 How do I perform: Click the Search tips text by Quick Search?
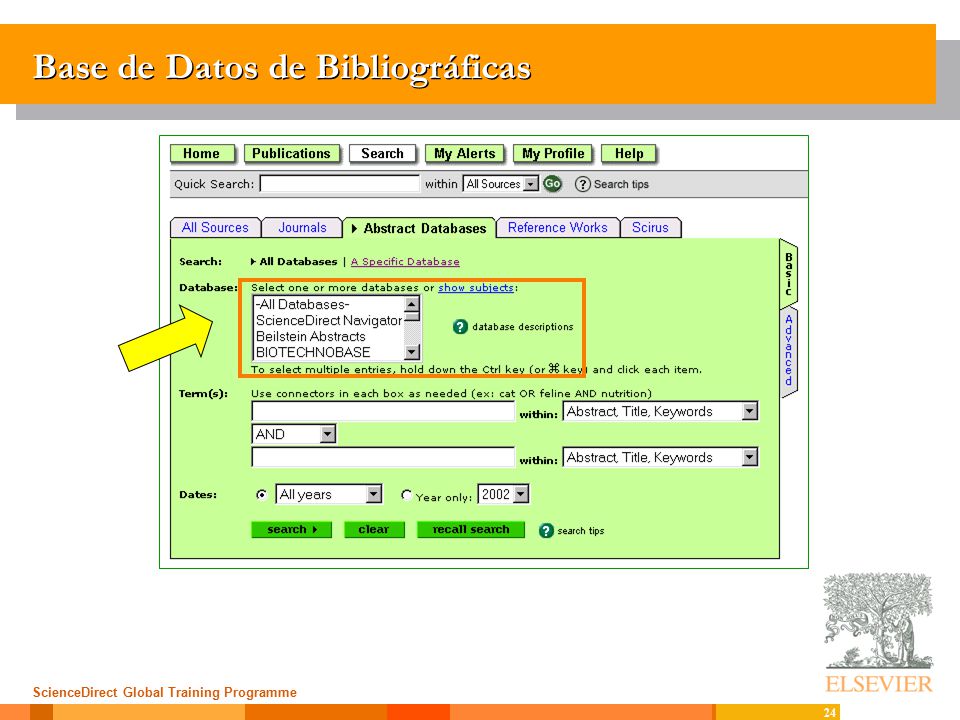click(x=621, y=184)
